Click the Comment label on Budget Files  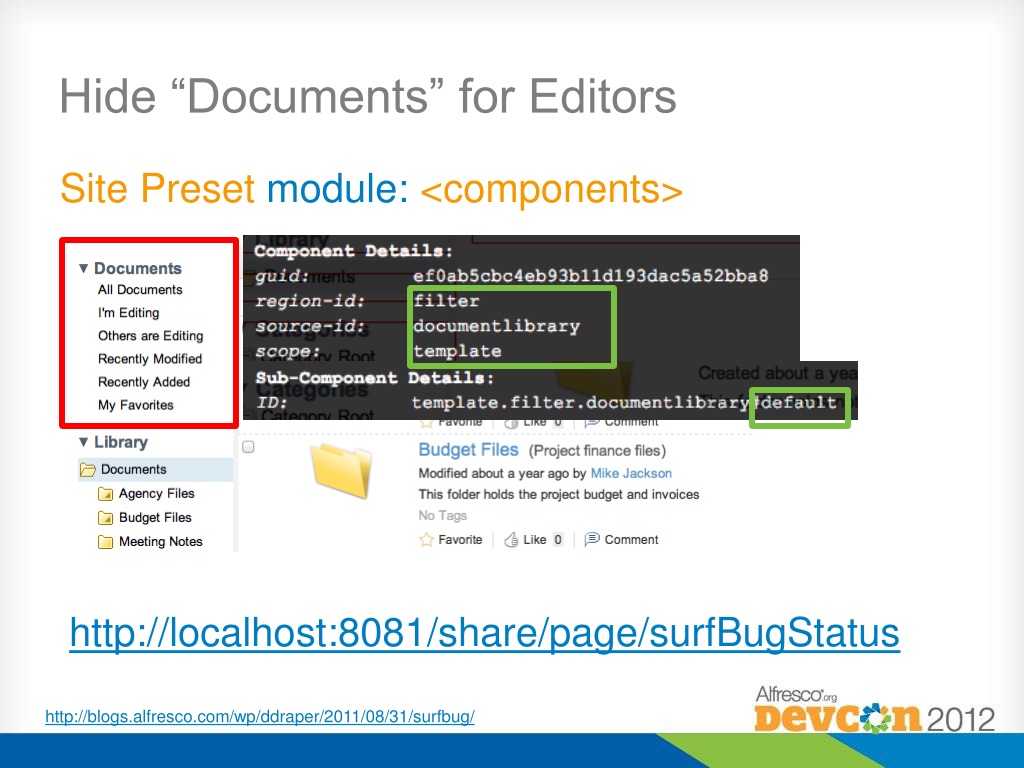[632, 539]
